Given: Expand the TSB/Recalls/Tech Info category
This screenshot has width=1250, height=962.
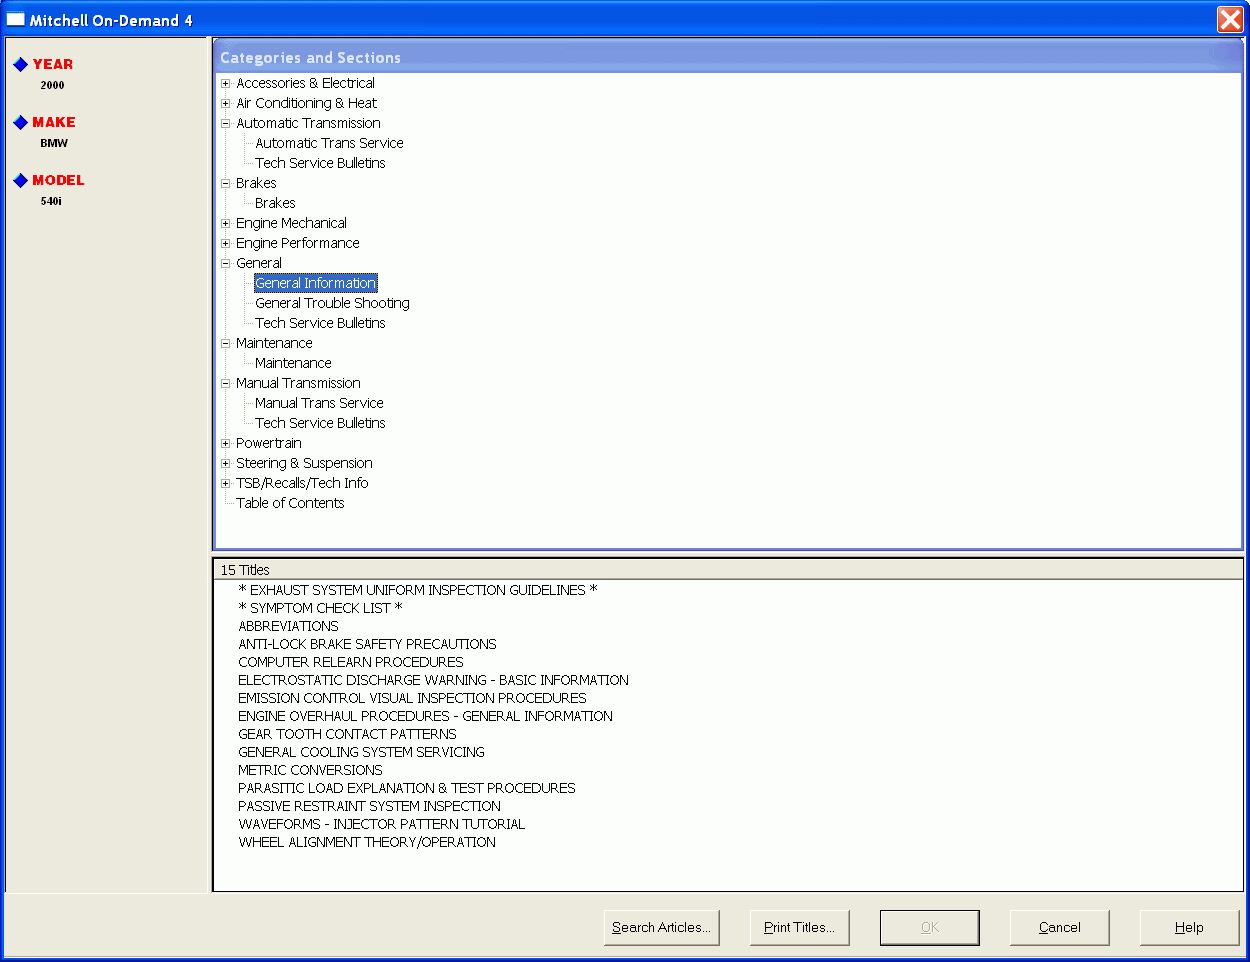Looking at the screenshot, I should 226,484.
